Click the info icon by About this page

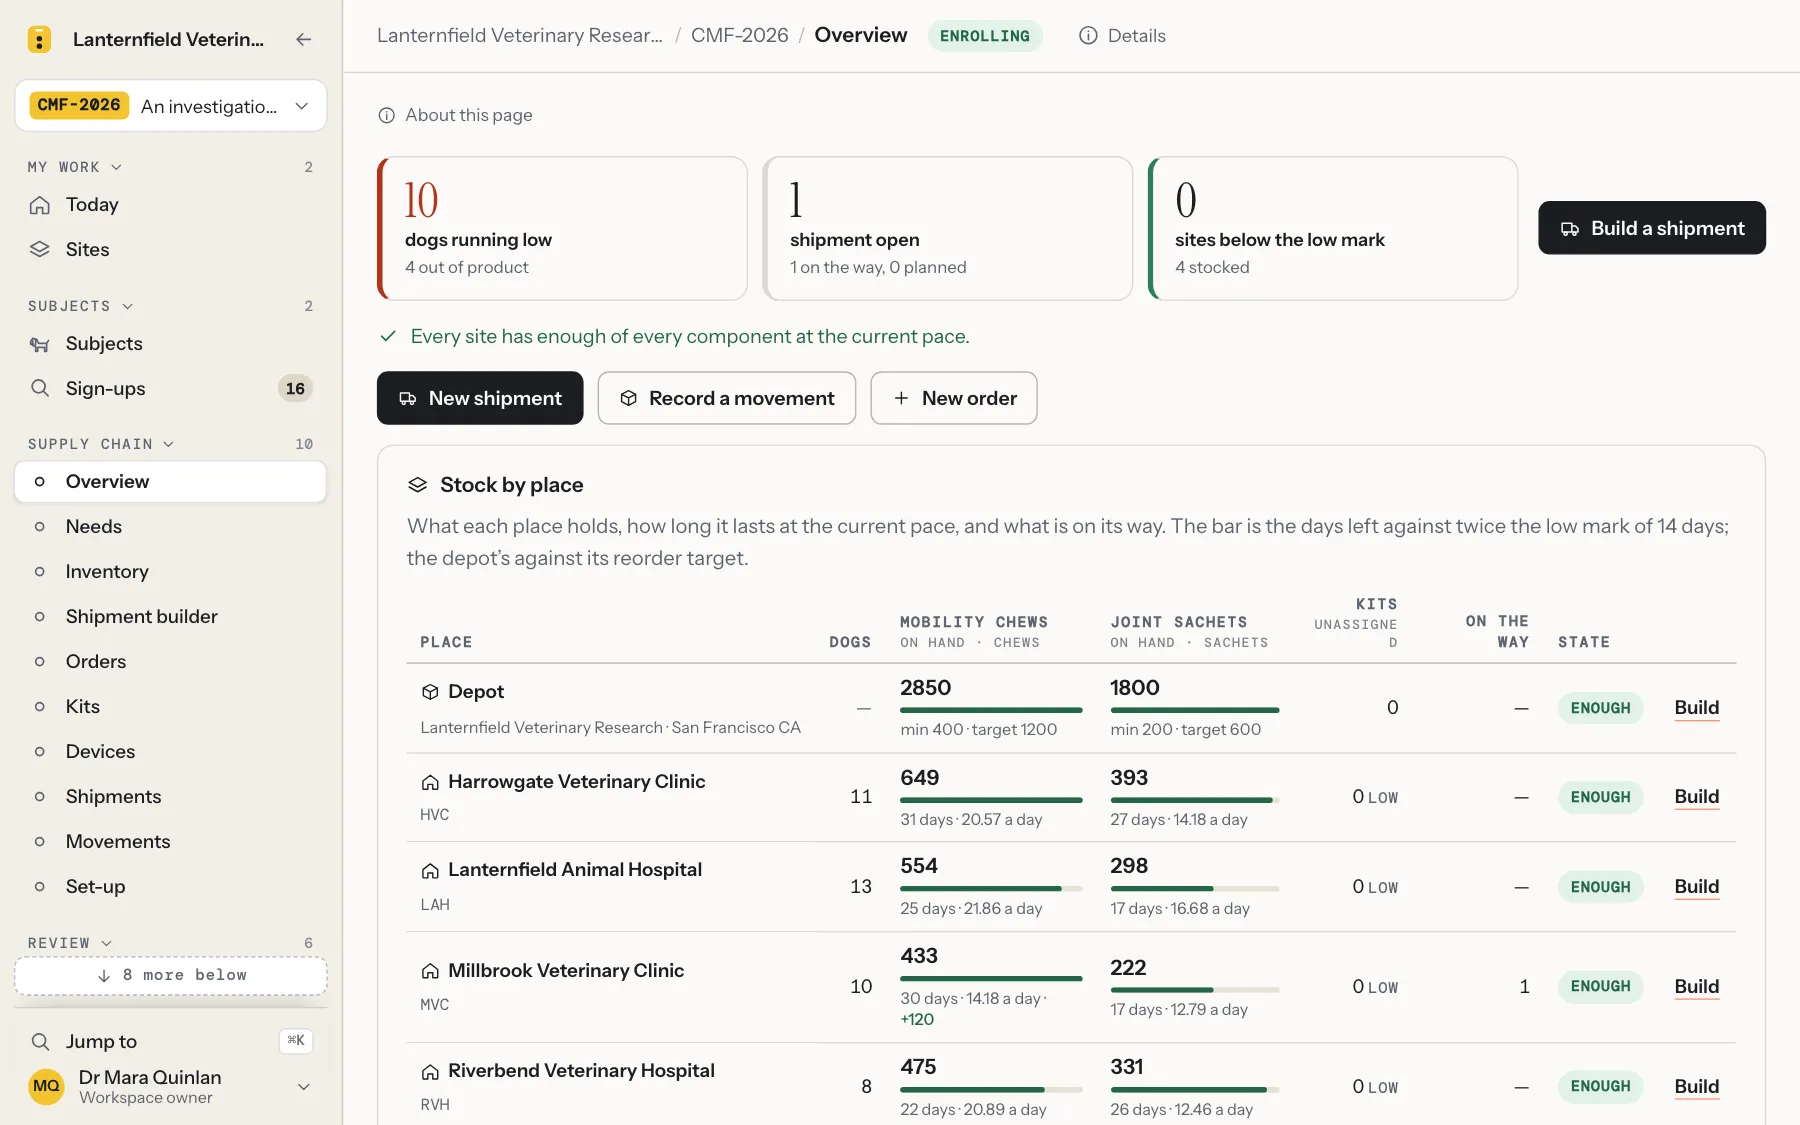(387, 115)
